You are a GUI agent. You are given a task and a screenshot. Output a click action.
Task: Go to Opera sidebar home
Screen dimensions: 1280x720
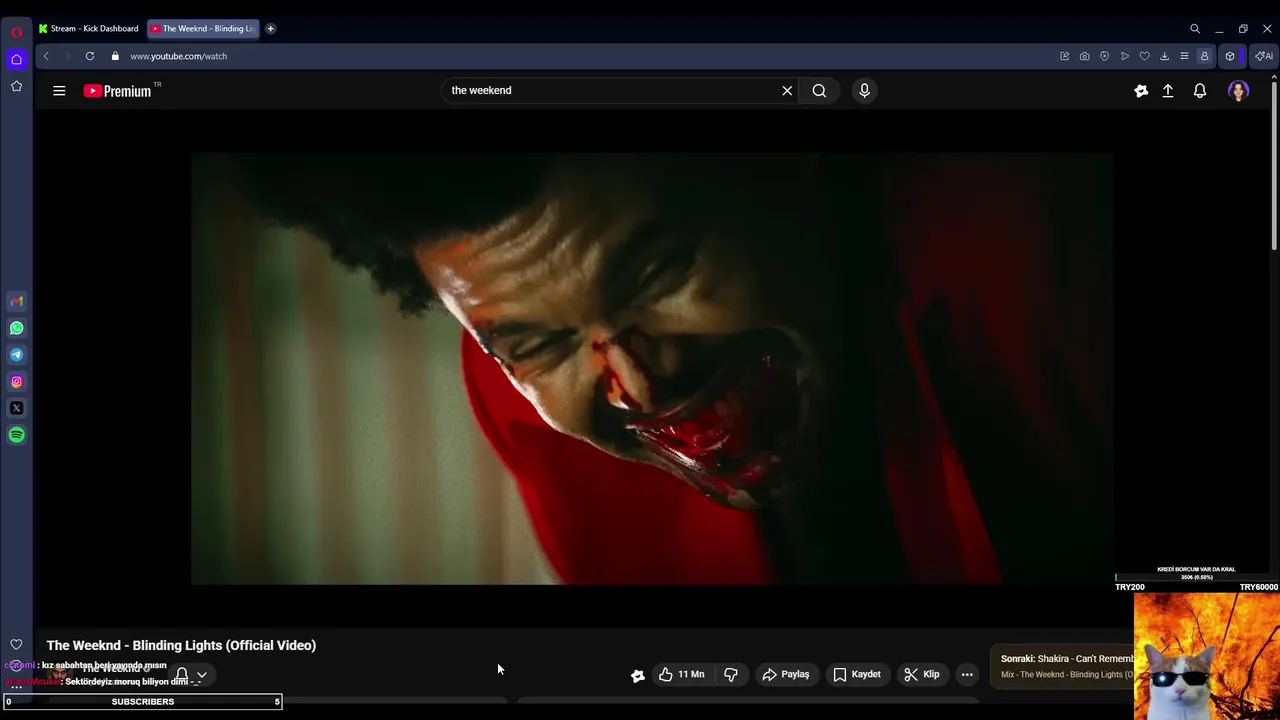tap(16, 59)
